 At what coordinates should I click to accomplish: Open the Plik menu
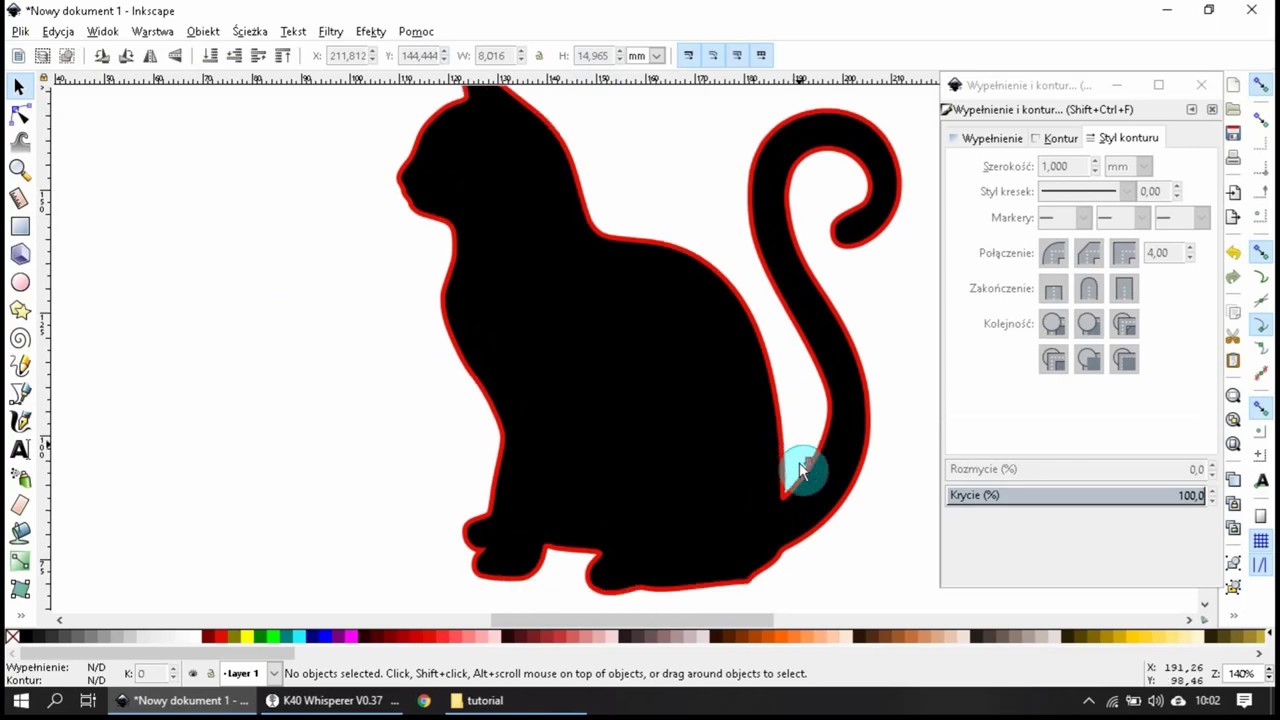(x=20, y=31)
